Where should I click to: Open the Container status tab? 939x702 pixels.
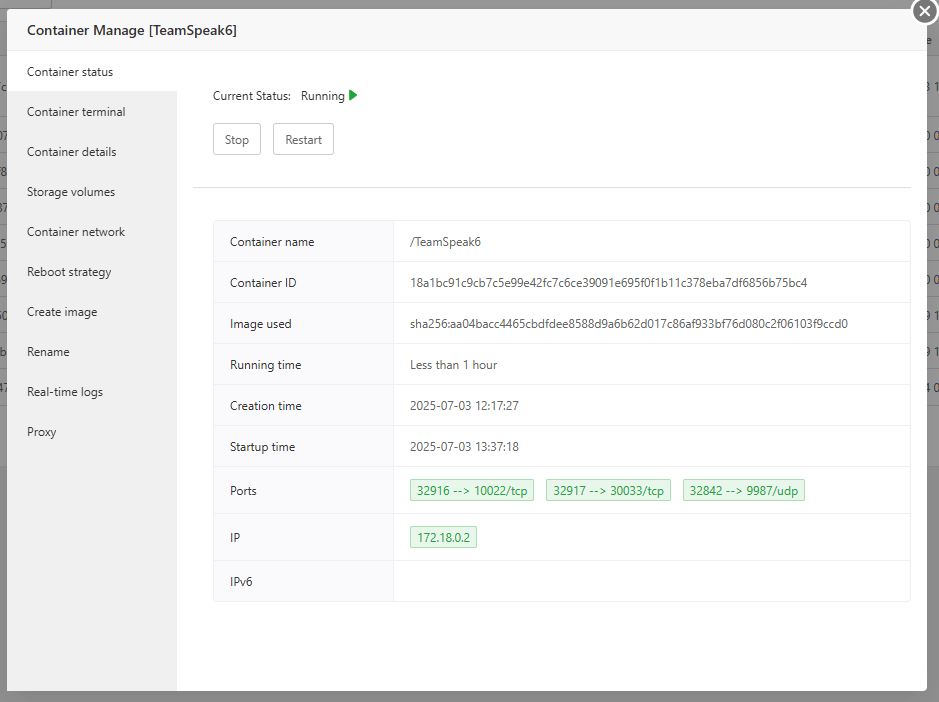(x=92, y=71)
